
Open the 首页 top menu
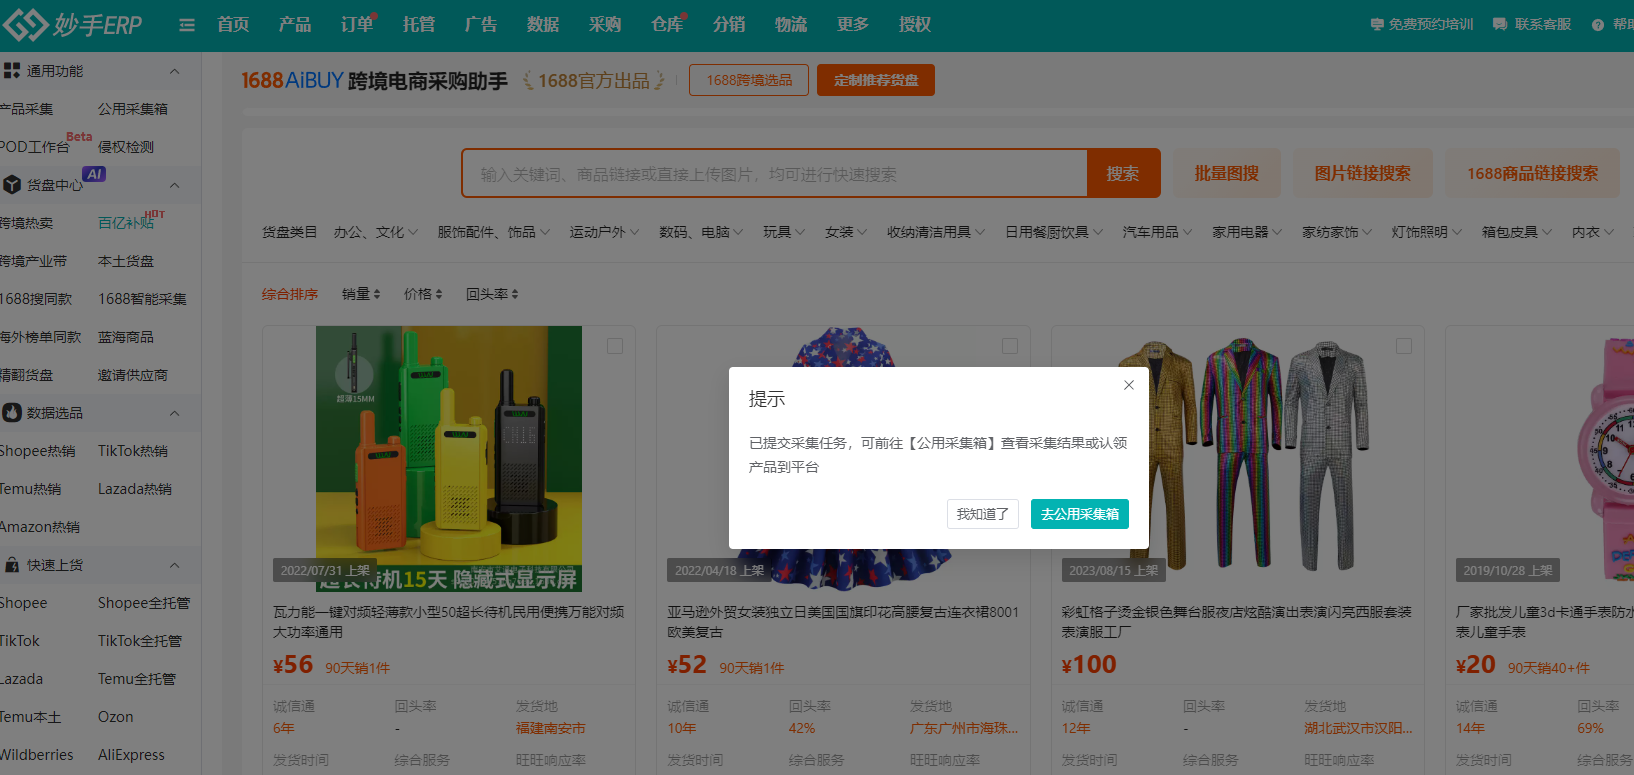click(x=233, y=25)
